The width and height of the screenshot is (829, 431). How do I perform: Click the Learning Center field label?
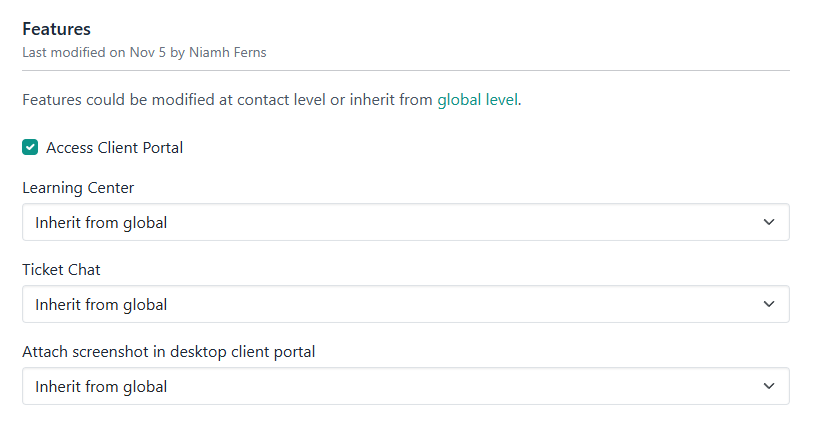[78, 187]
